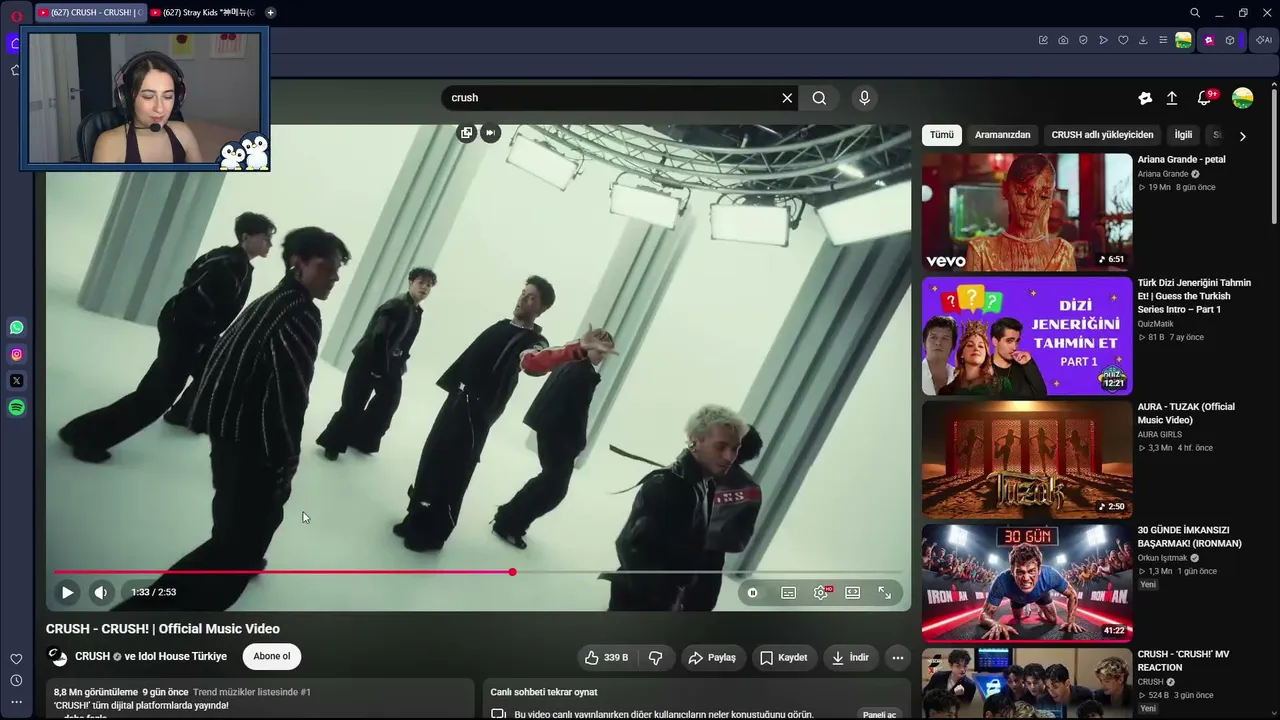This screenshot has width=1280, height=720.
Task: Toggle autoplay switch in video player
Action: click(753, 592)
